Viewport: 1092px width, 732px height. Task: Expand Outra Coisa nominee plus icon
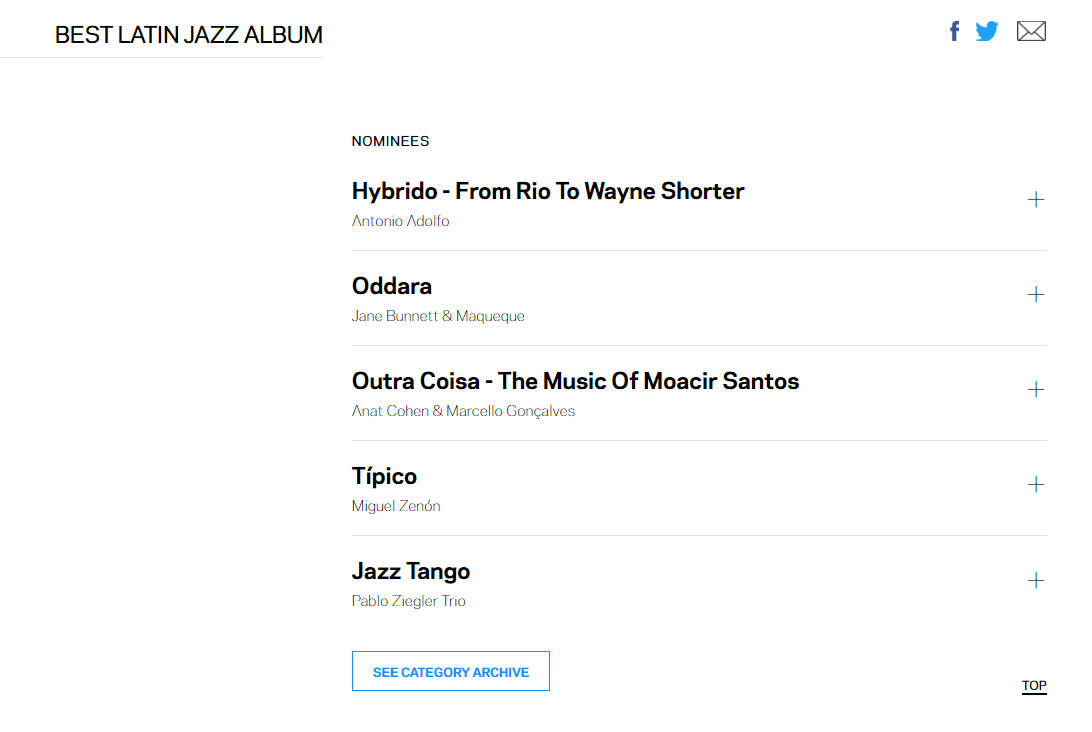pos(1036,389)
